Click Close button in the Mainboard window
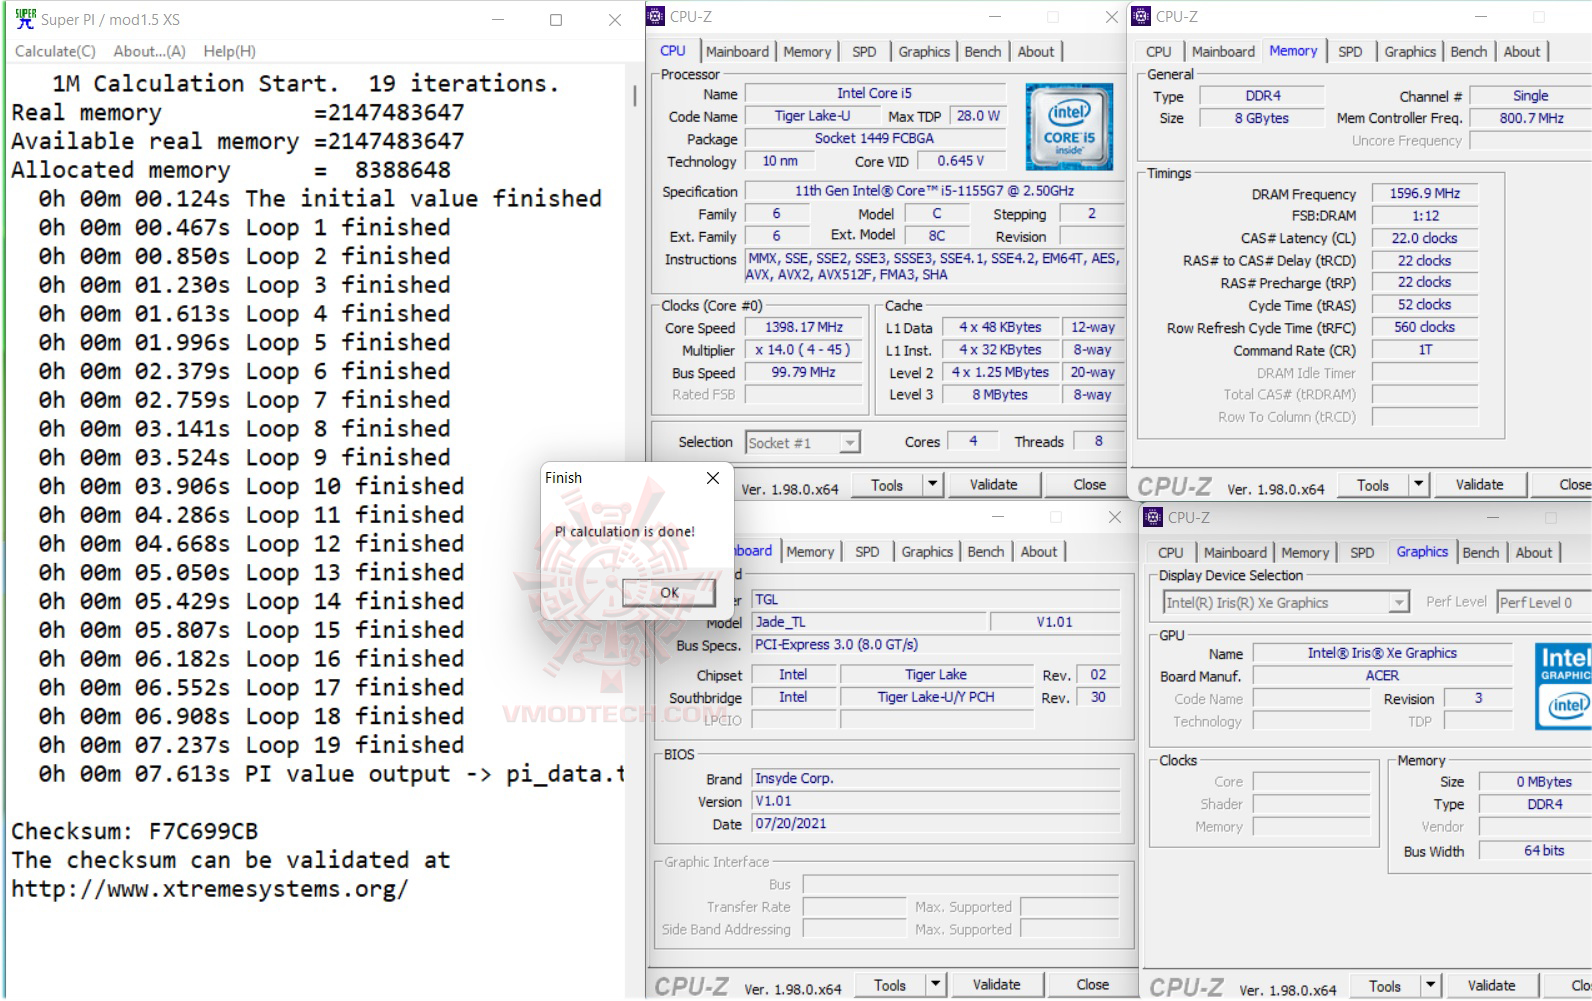Screen dimensions: 1592x1001 (x=1092, y=986)
